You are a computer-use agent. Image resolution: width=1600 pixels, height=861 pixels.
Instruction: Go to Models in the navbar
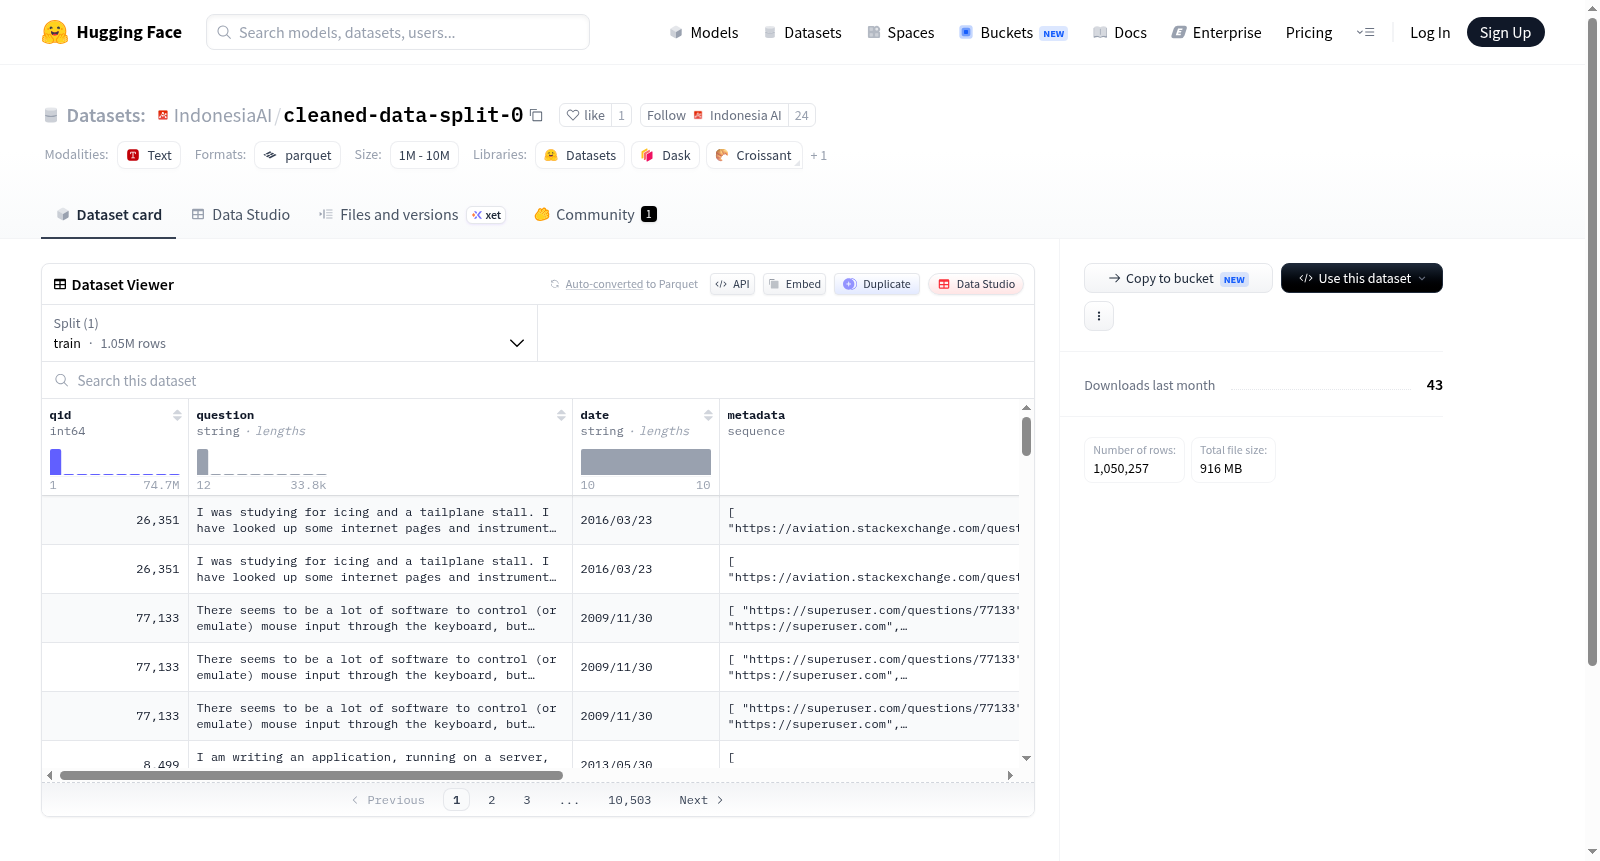point(704,32)
